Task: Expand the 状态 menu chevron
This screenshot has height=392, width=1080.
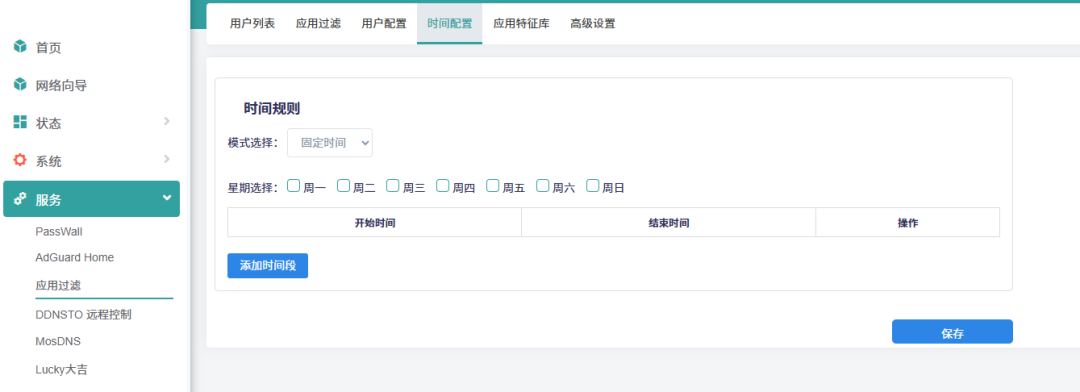Action: 167,121
